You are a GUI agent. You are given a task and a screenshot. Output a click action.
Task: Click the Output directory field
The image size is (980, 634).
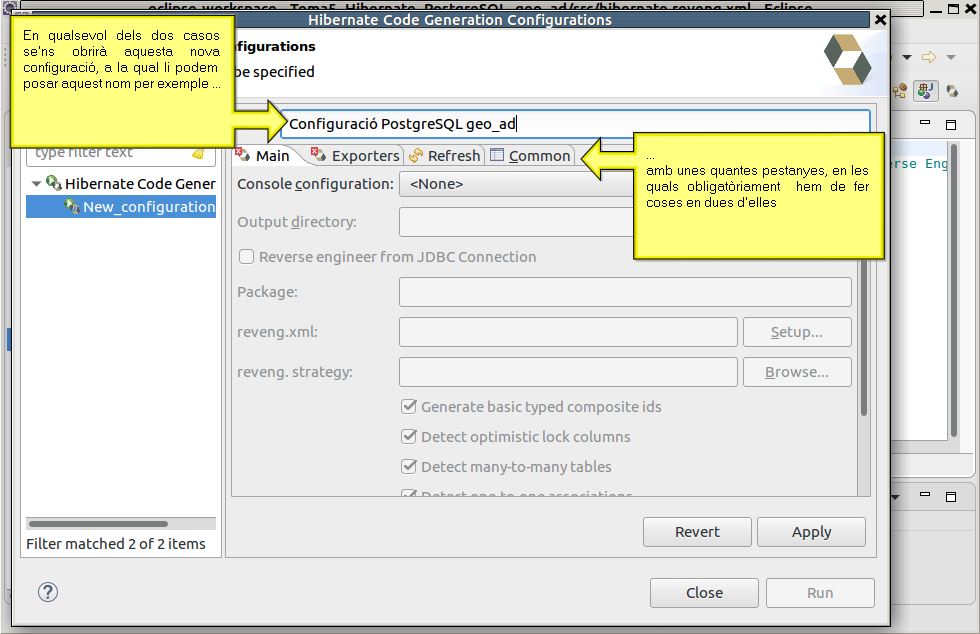coord(516,222)
